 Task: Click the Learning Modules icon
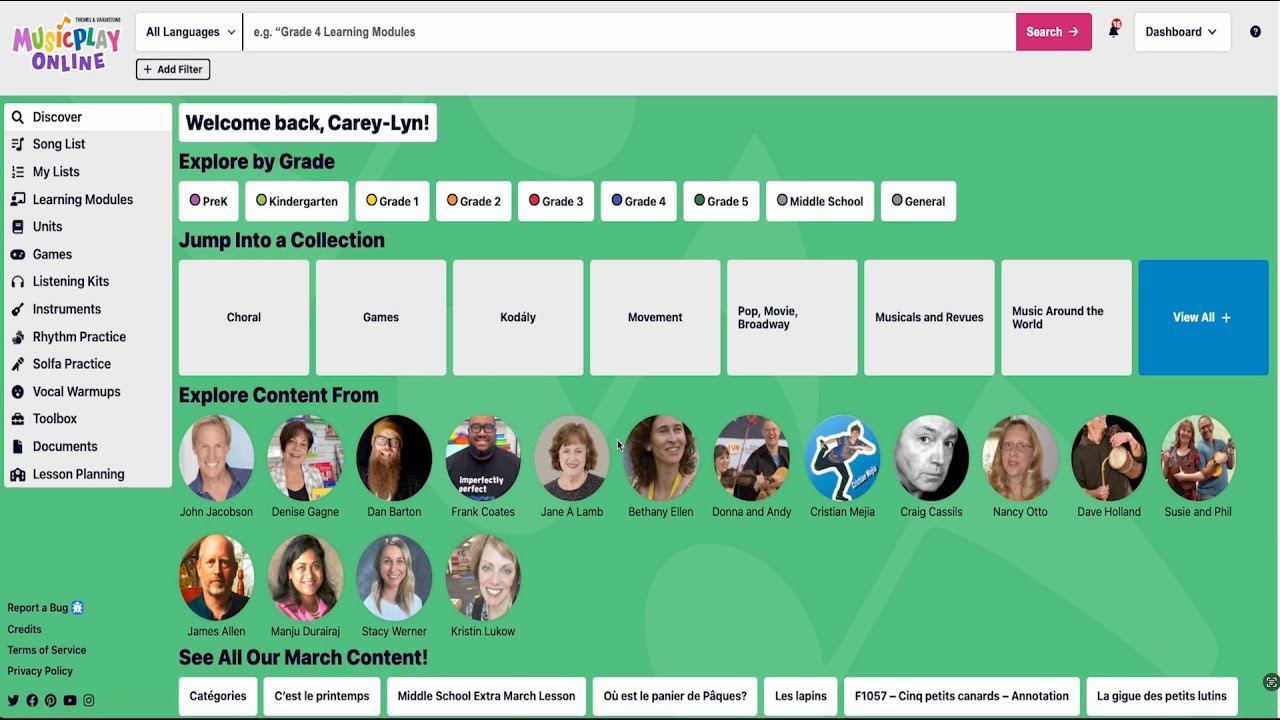pyautogui.click(x=17, y=199)
